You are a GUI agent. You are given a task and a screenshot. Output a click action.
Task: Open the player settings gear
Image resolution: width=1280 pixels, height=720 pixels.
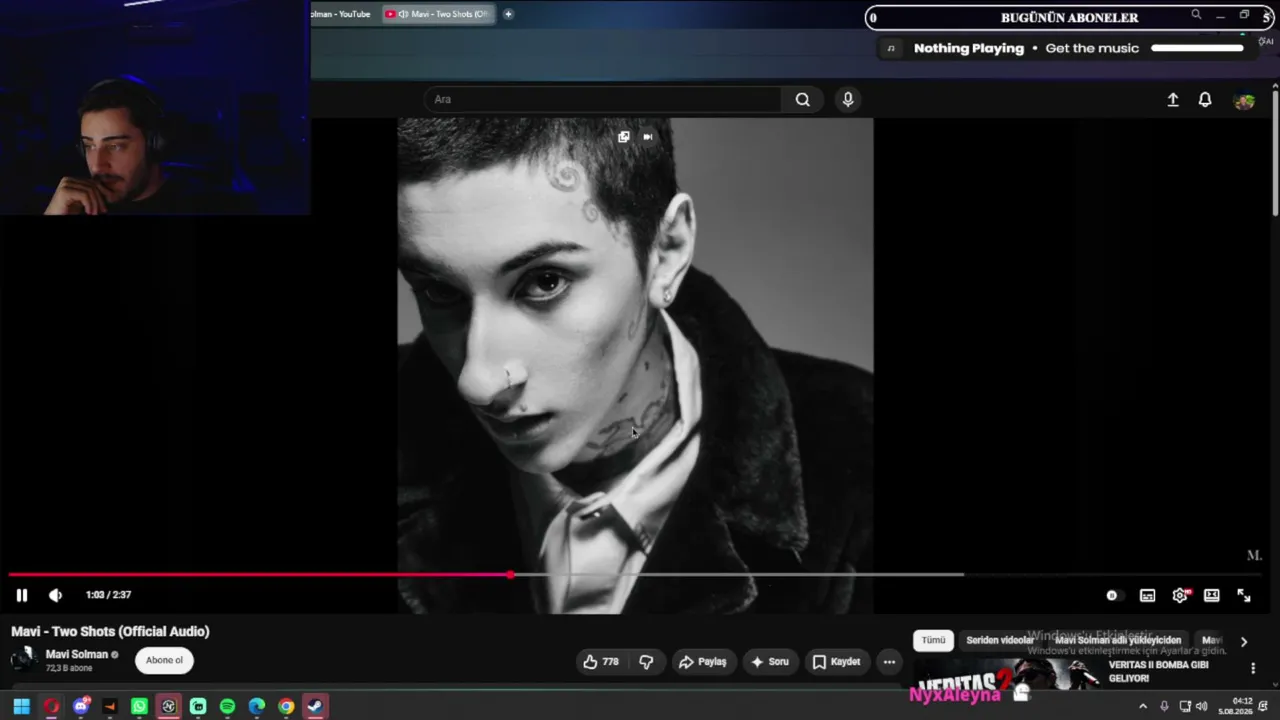1180,595
